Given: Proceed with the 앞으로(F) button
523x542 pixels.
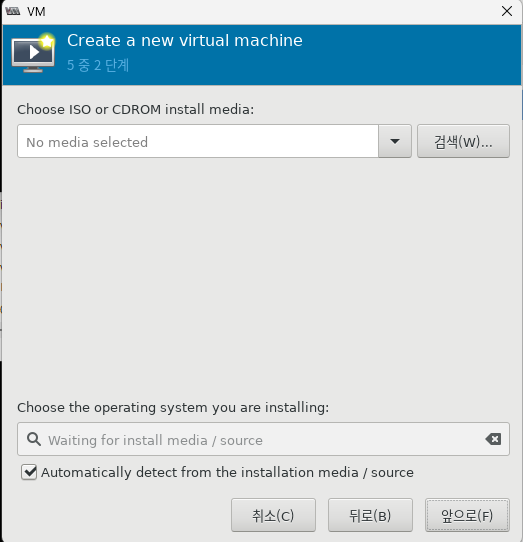Looking at the screenshot, I should pyautogui.click(x=467, y=515).
